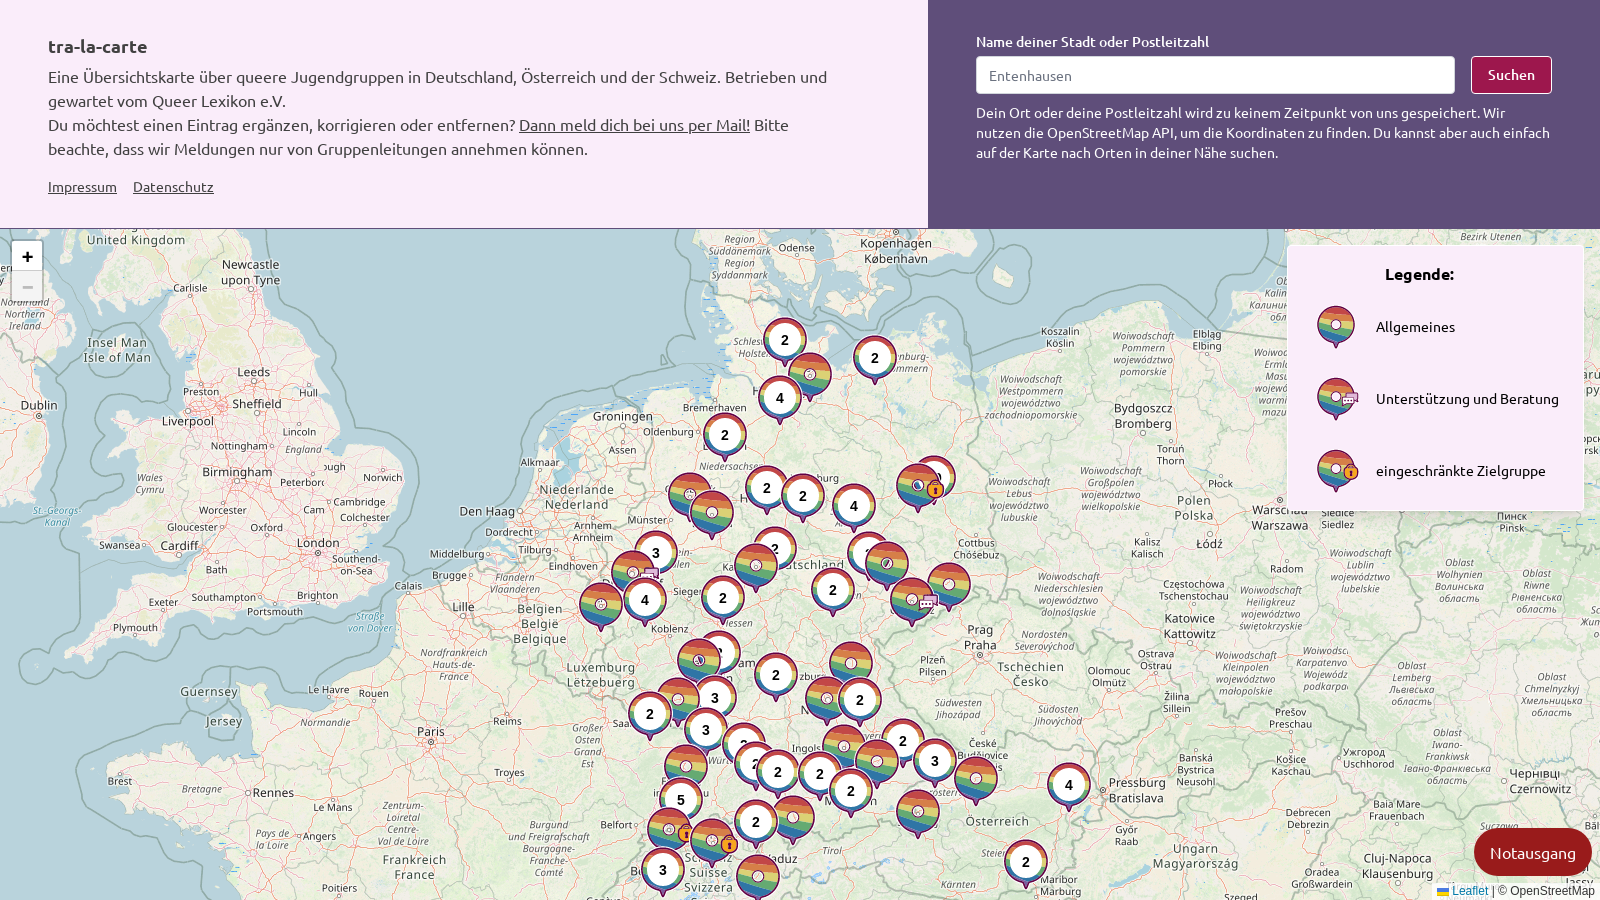This screenshot has height=900, width=1600.
Task: Open the cluster of 2 near Saarland by Luxemburg
Action: point(650,716)
